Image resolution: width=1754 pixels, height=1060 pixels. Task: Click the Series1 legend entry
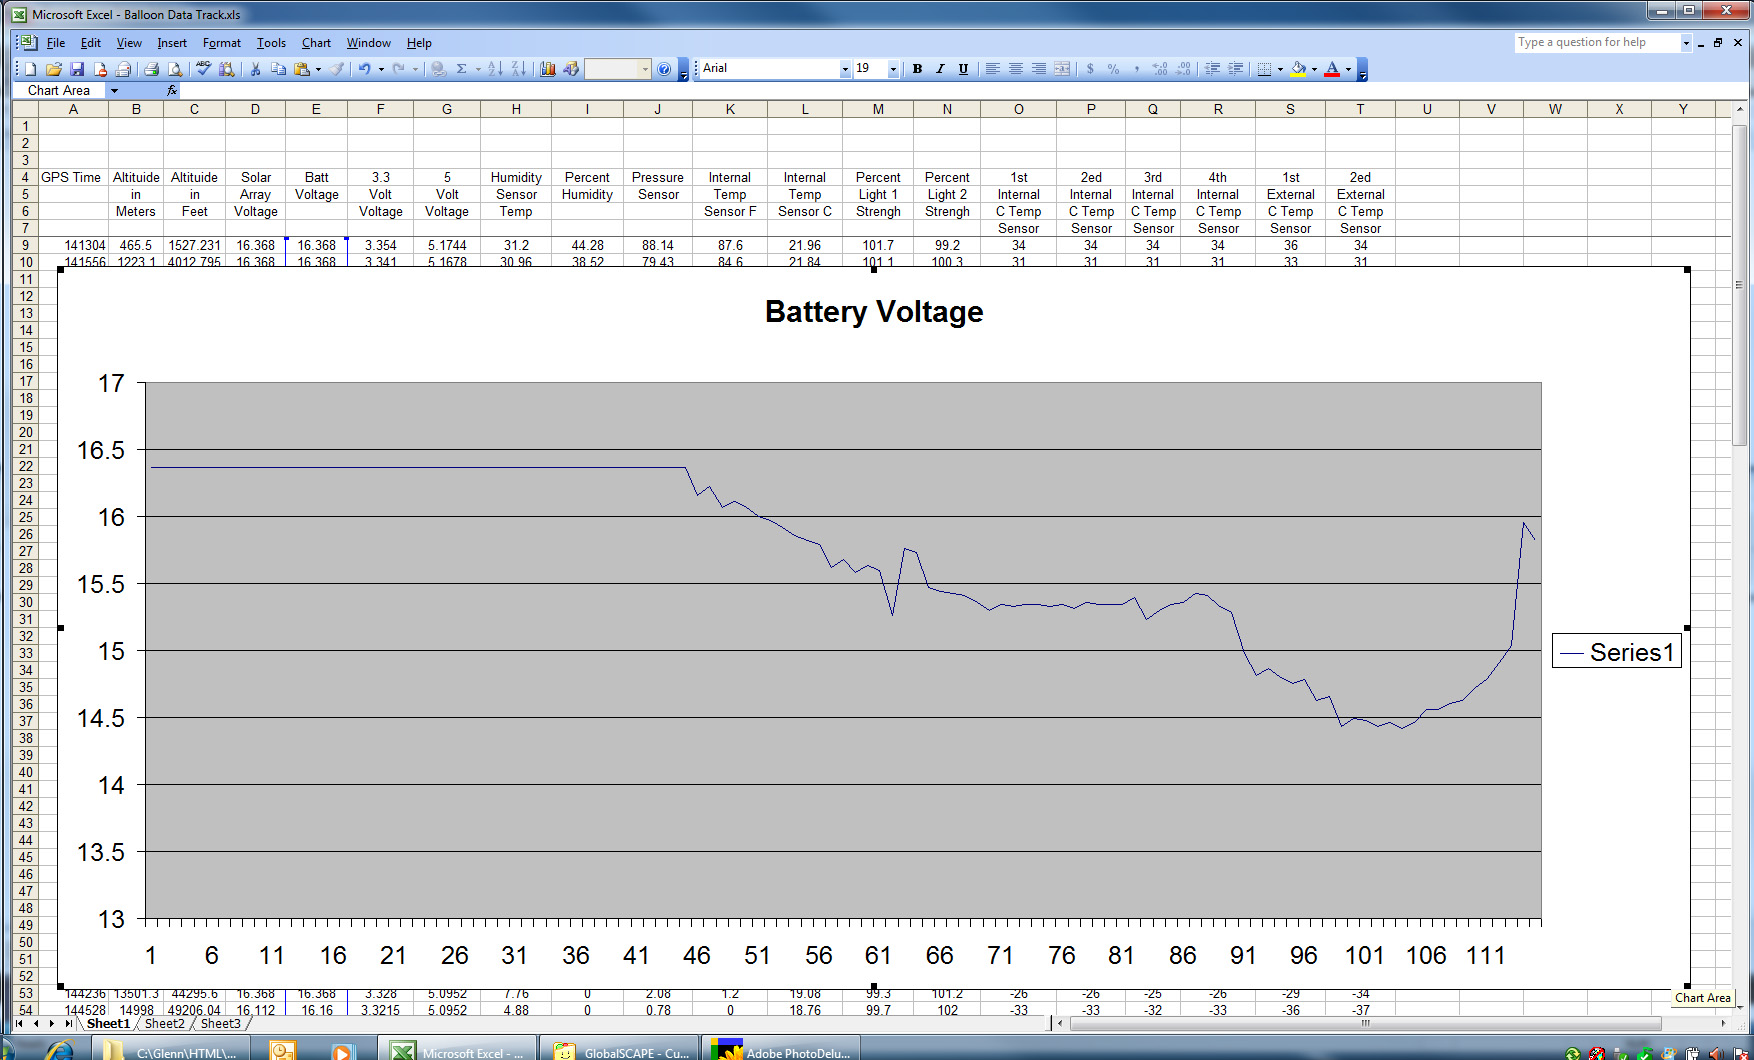coord(1617,652)
